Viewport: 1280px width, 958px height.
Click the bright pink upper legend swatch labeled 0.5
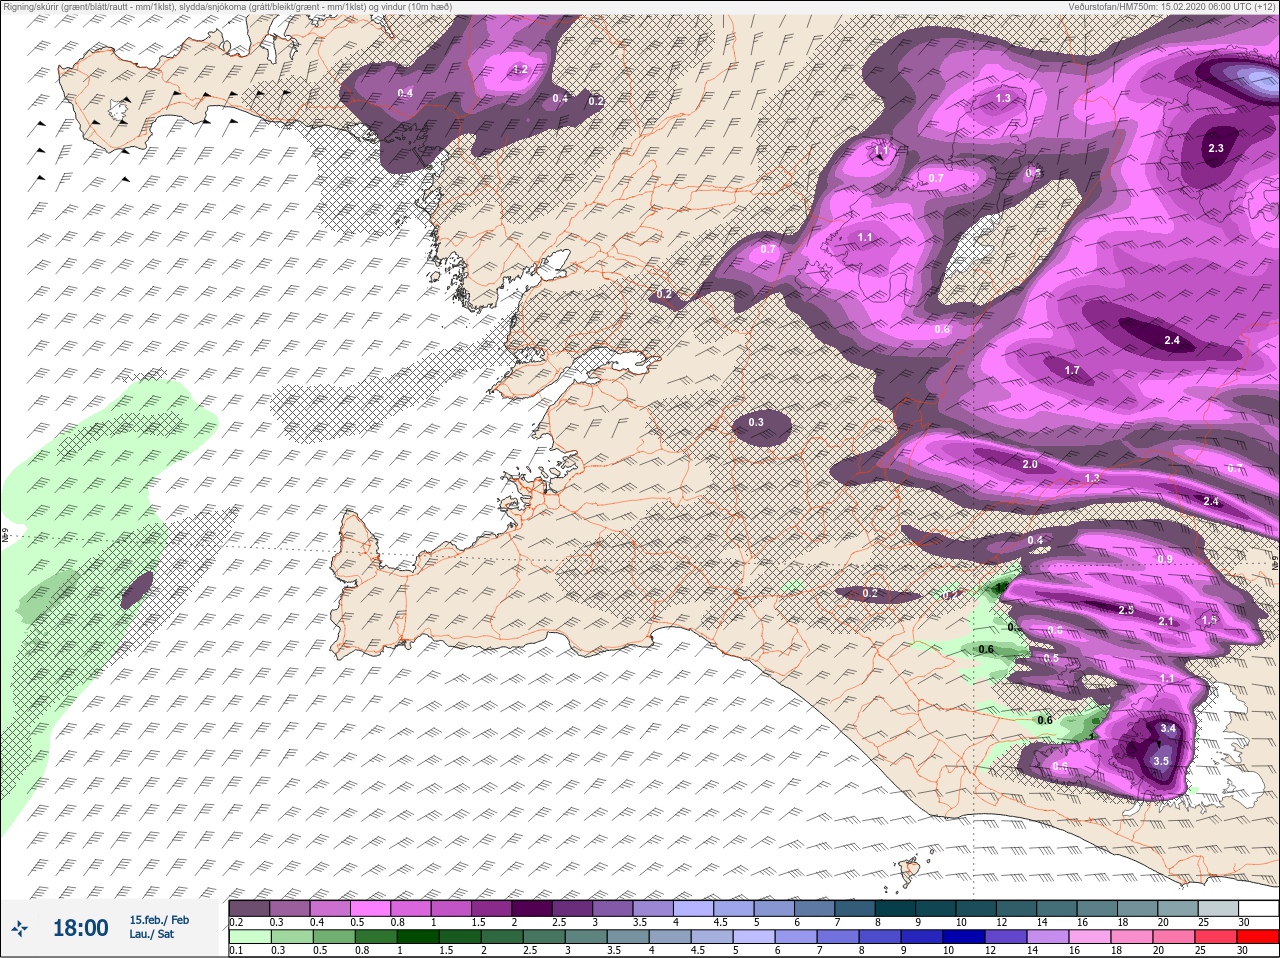point(370,908)
